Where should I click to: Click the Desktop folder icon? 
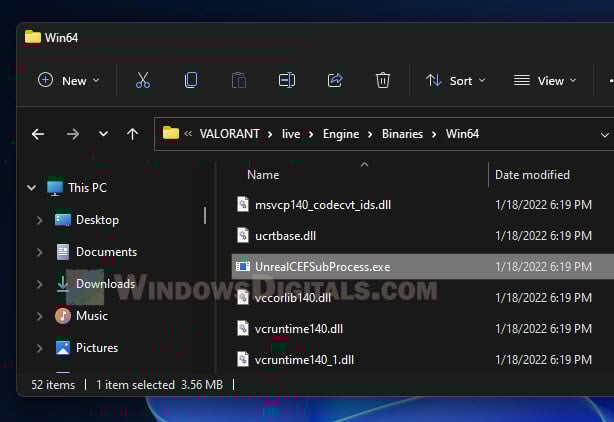[63, 220]
